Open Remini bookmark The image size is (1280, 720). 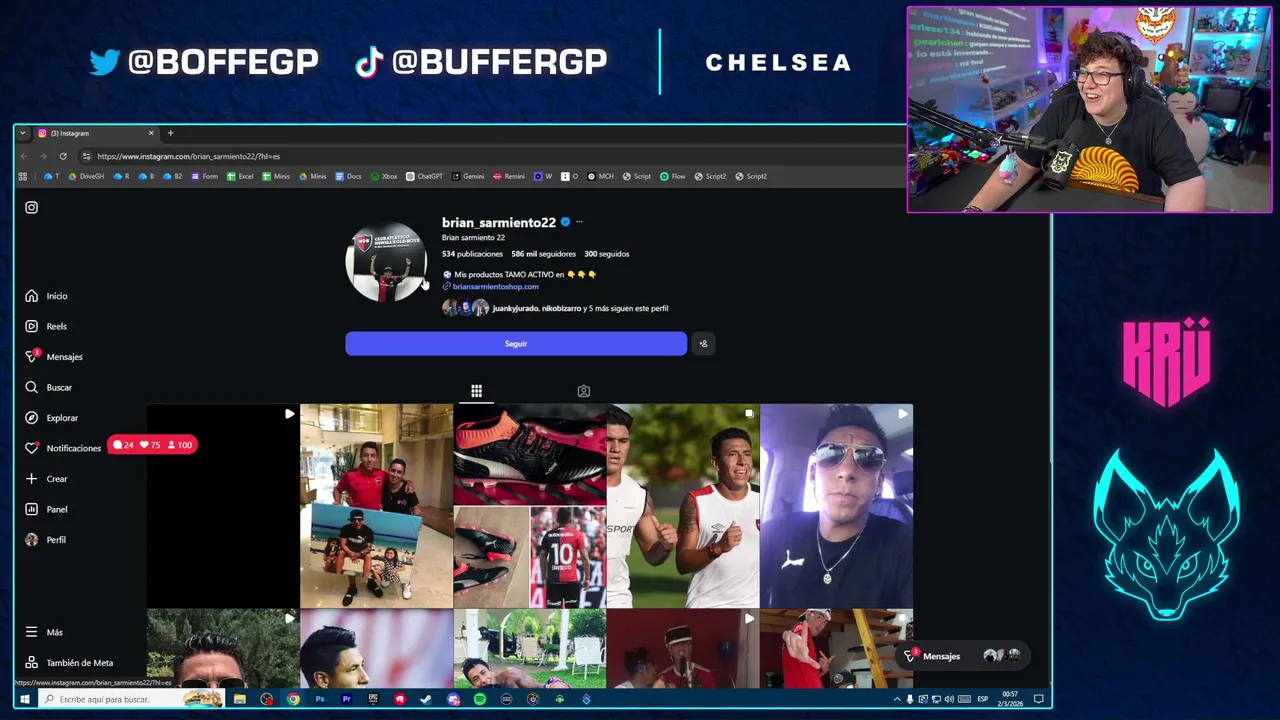pos(509,176)
